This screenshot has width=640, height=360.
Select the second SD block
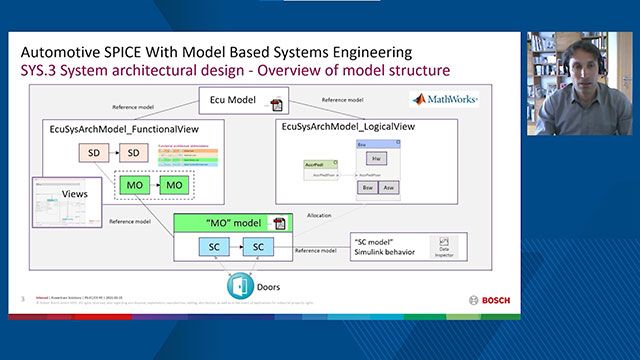[x=133, y=153]
